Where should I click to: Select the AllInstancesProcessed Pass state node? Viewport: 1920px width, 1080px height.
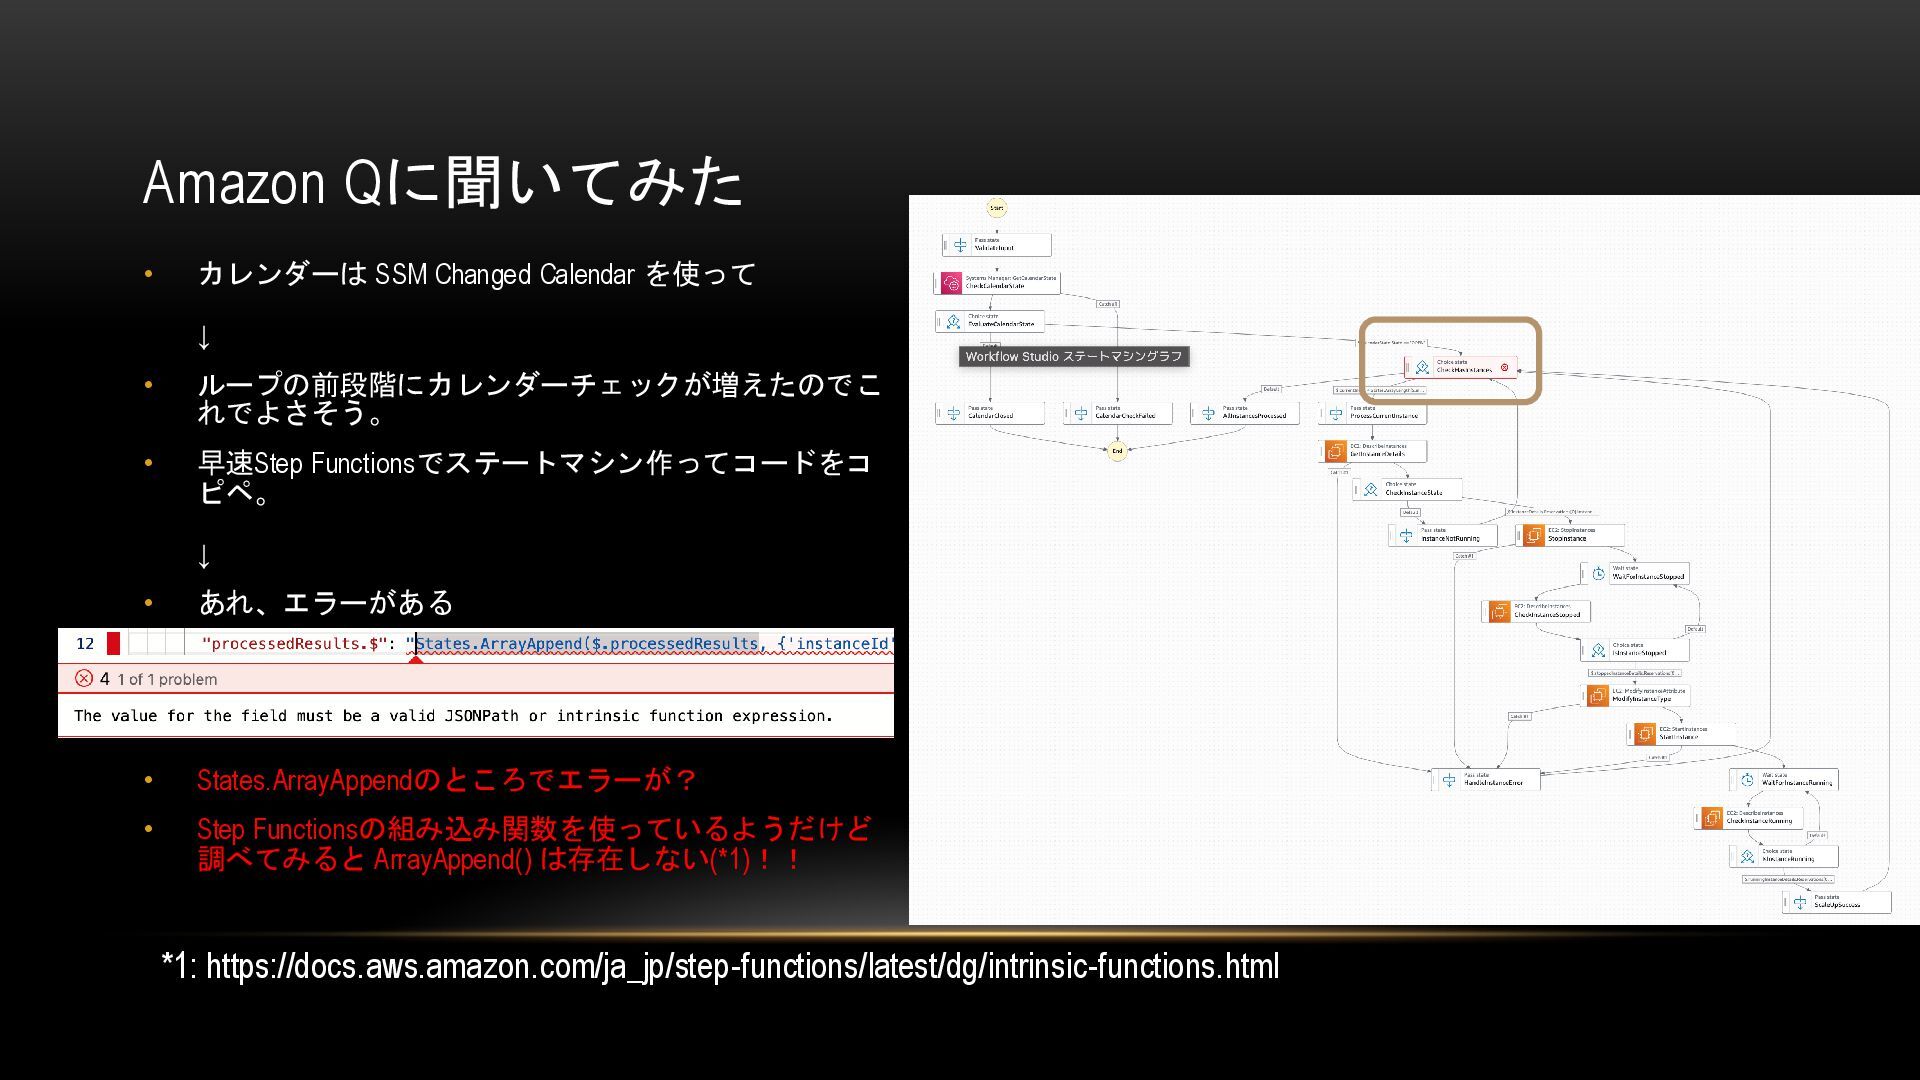(1246, 413)
